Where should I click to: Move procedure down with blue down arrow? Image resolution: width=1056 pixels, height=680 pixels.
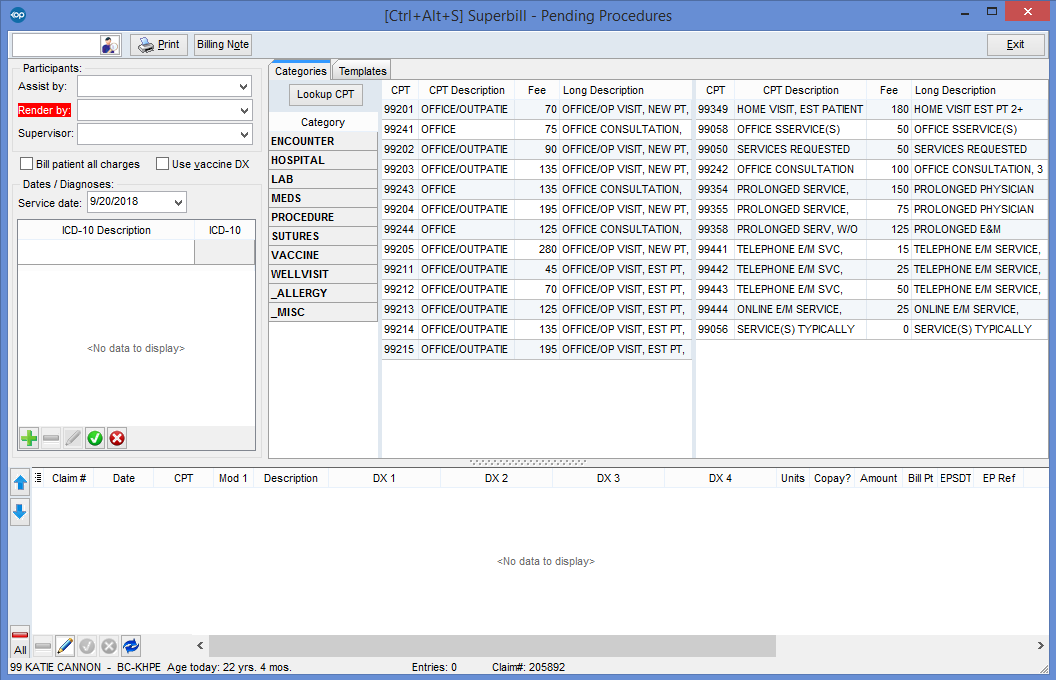click(20, 512)
